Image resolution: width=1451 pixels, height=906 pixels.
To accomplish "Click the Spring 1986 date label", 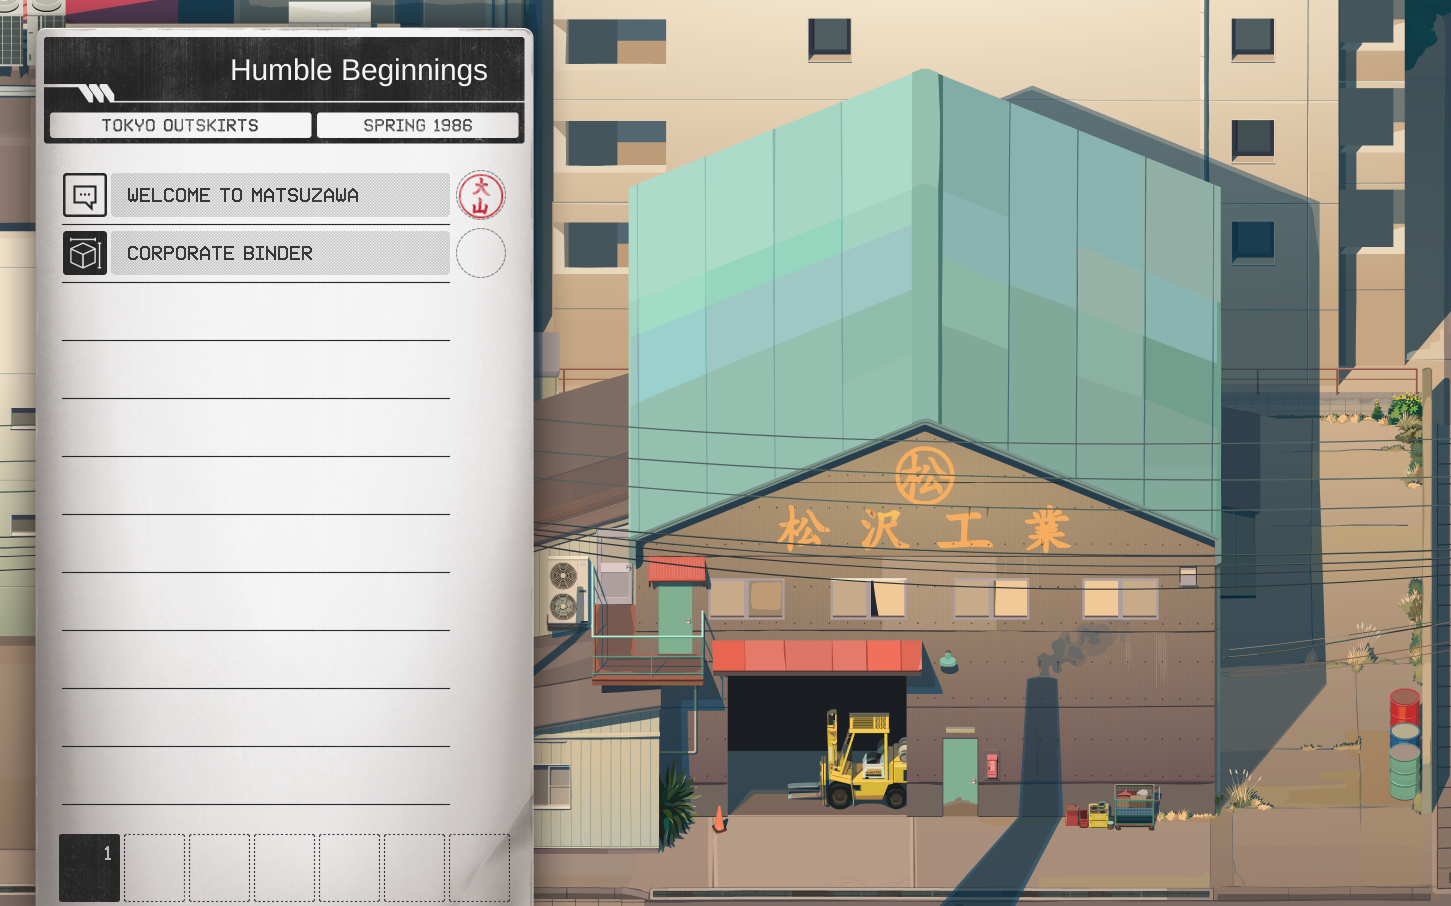I will click(x=418, y=125).
